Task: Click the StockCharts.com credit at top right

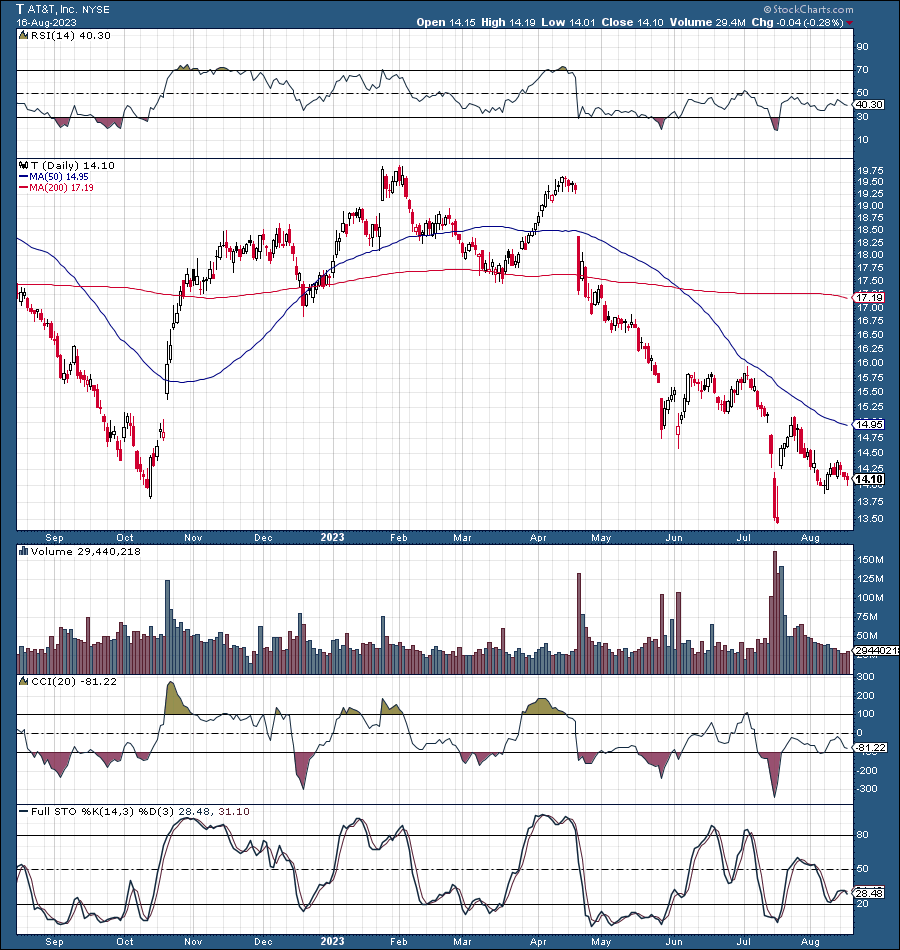Action: tap(808, 9)
